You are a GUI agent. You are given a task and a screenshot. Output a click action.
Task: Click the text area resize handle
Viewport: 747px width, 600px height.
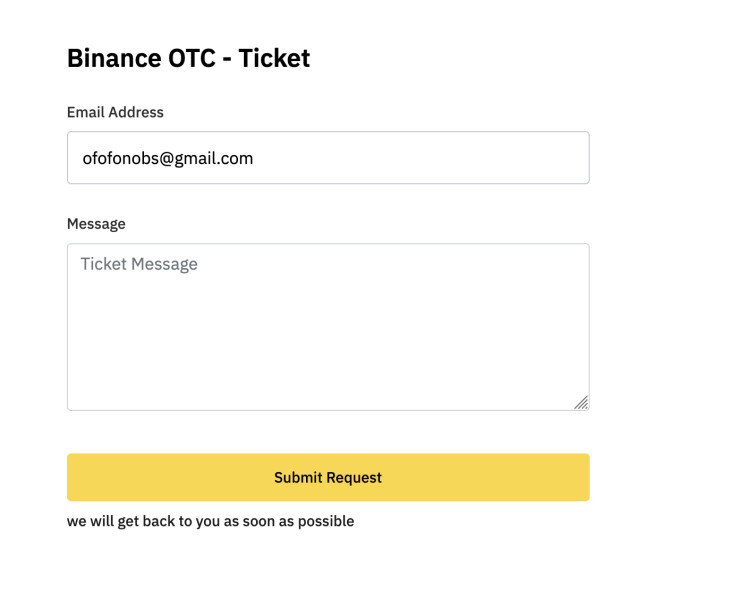point(581,402)
